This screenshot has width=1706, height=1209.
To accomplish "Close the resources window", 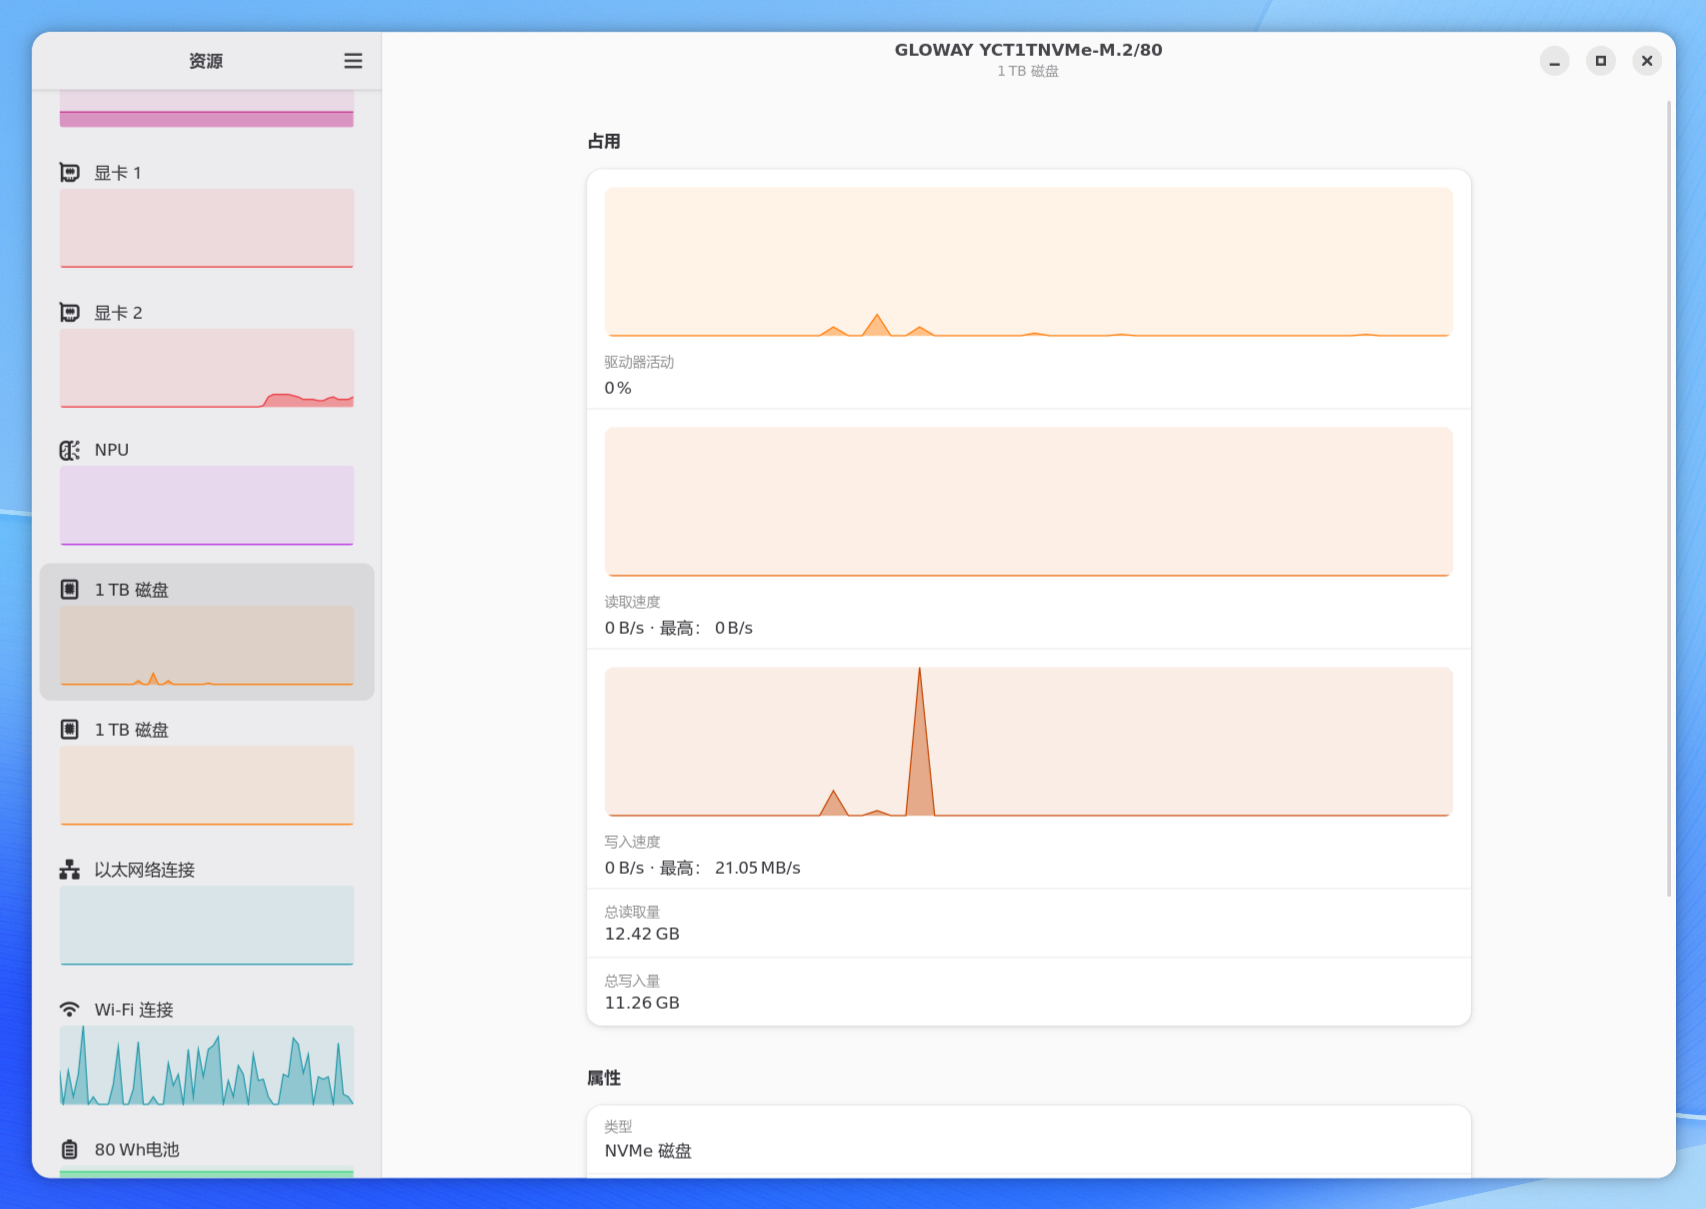I will 1647,61.
